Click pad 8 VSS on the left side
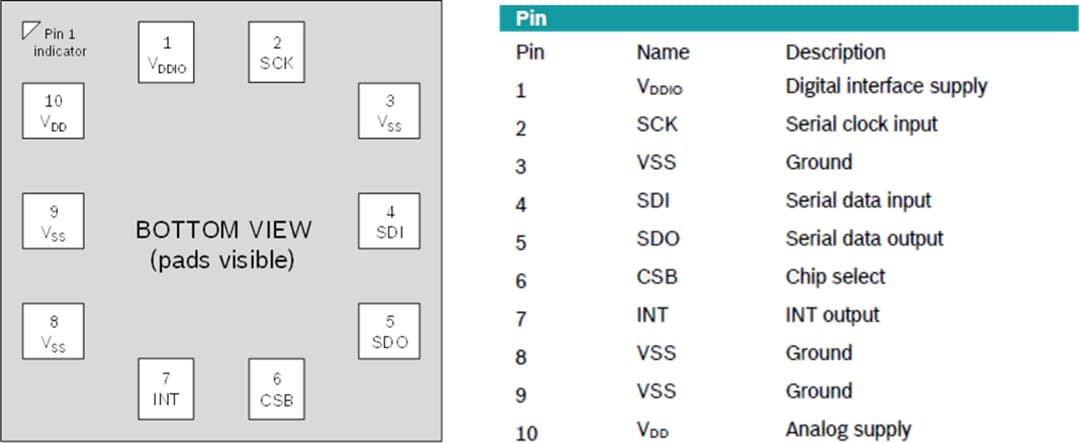Viewport: 1080px width, 443px height. coord(53,332)
